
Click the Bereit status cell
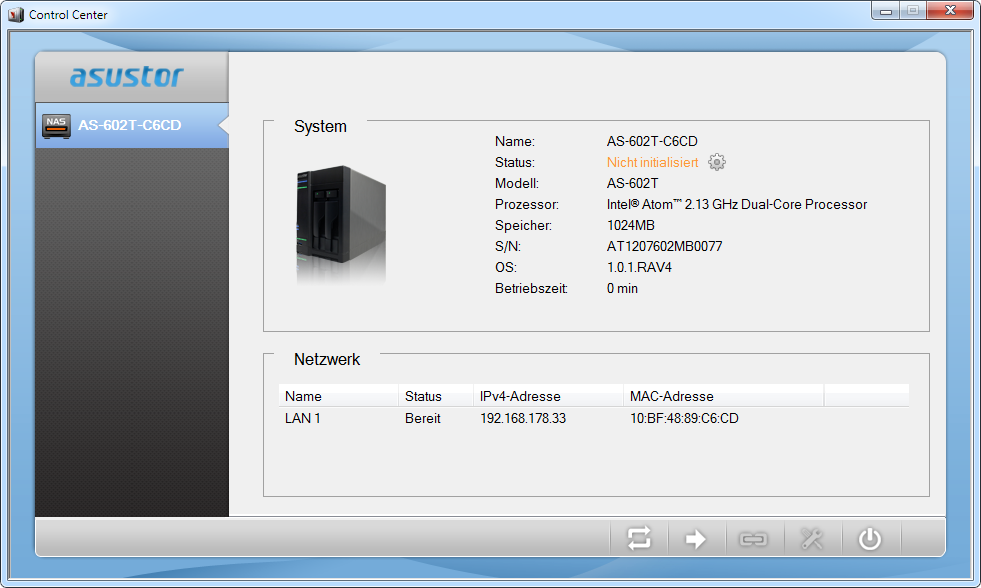point(423,418)
